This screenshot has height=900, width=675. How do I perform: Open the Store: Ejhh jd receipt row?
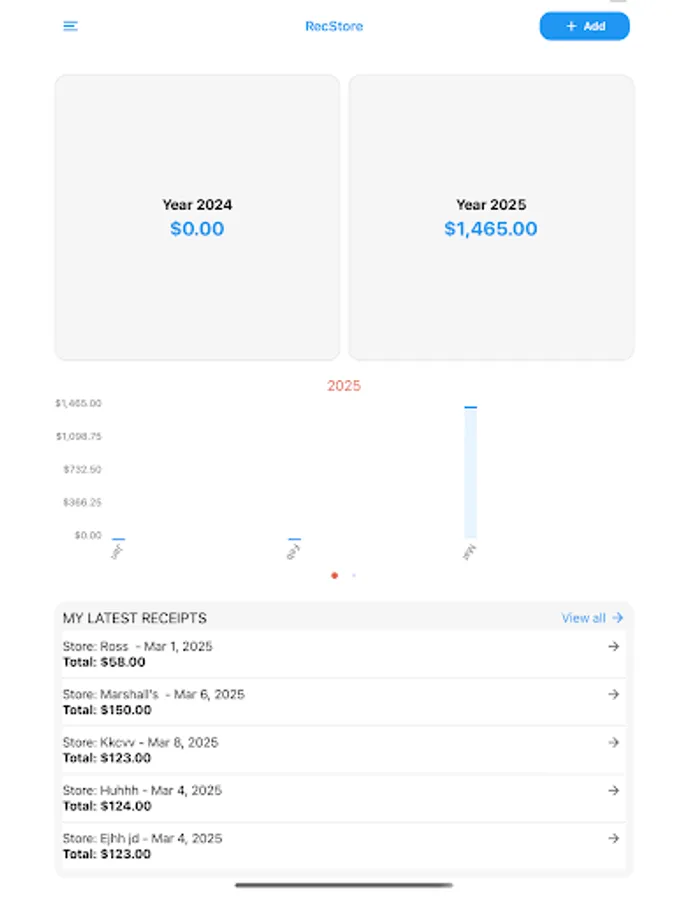point(344,846)
